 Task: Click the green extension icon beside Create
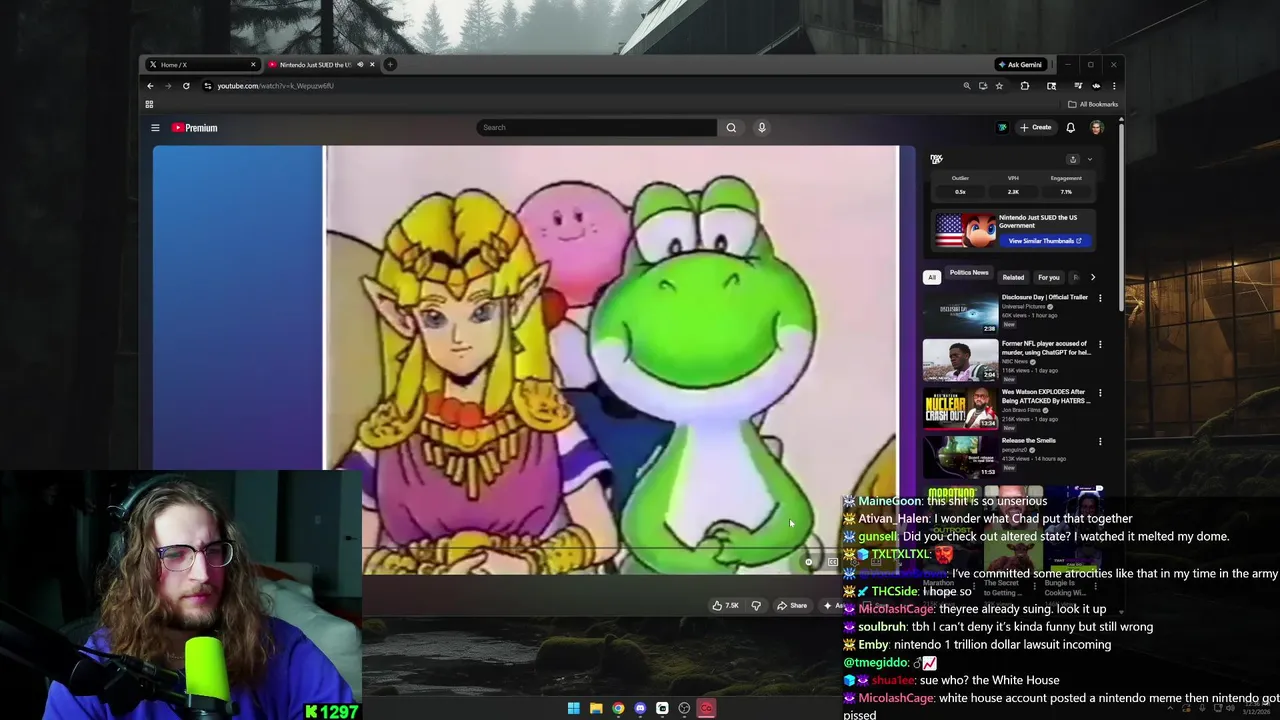pyautogui.click(x=1002, y=128)
